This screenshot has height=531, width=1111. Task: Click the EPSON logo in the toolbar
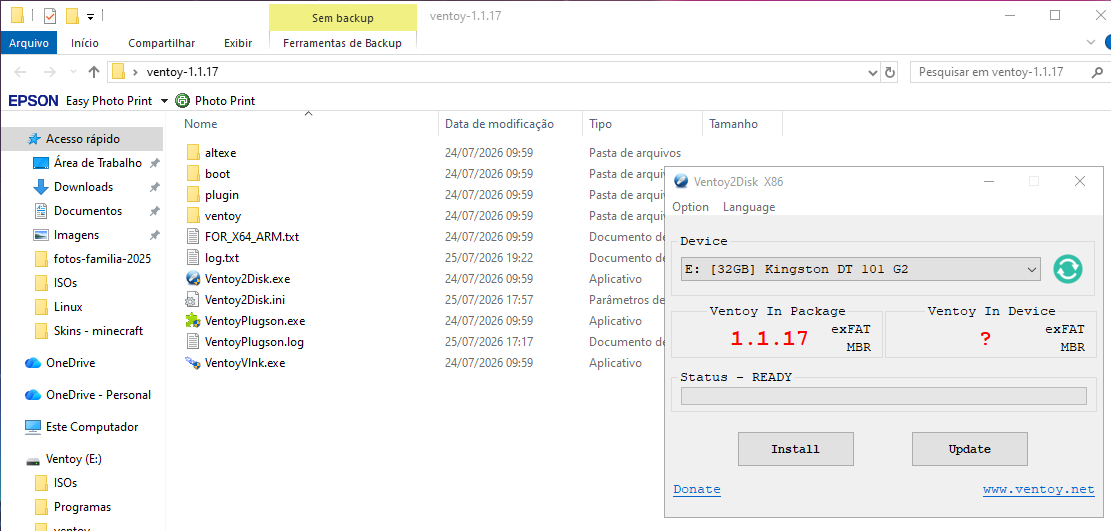click(33, 101)
